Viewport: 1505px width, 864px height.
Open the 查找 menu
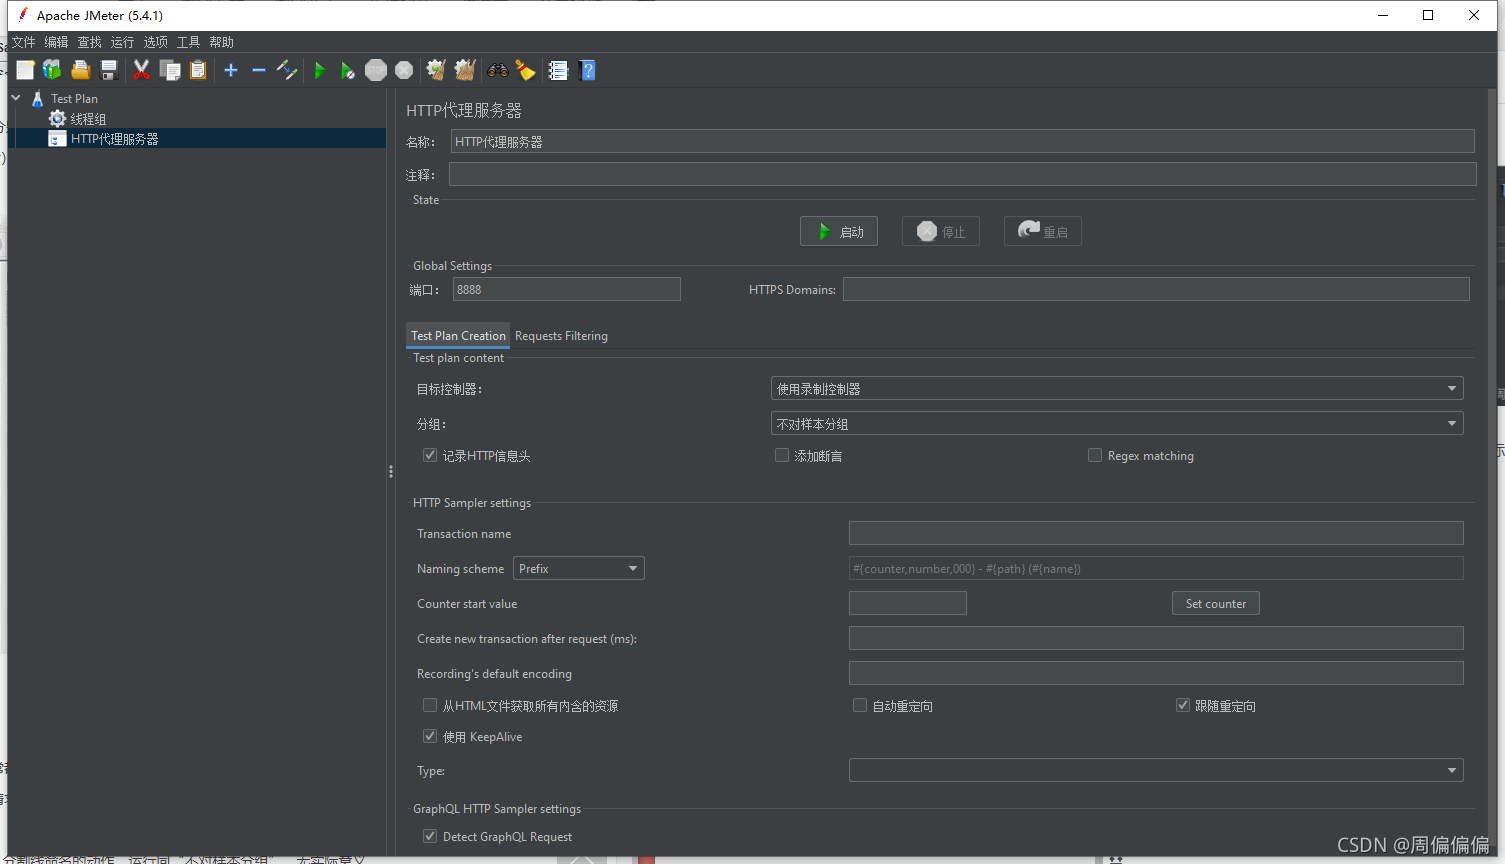click(89, 42)
